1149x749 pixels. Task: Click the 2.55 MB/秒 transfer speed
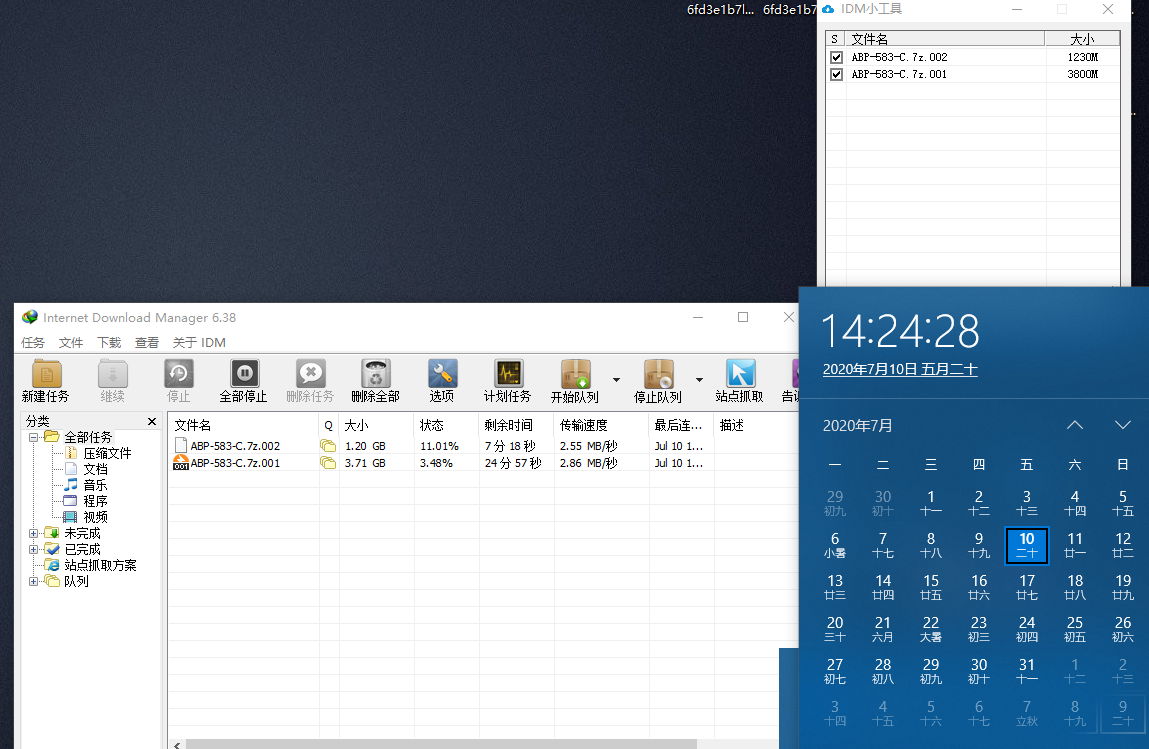588,446
